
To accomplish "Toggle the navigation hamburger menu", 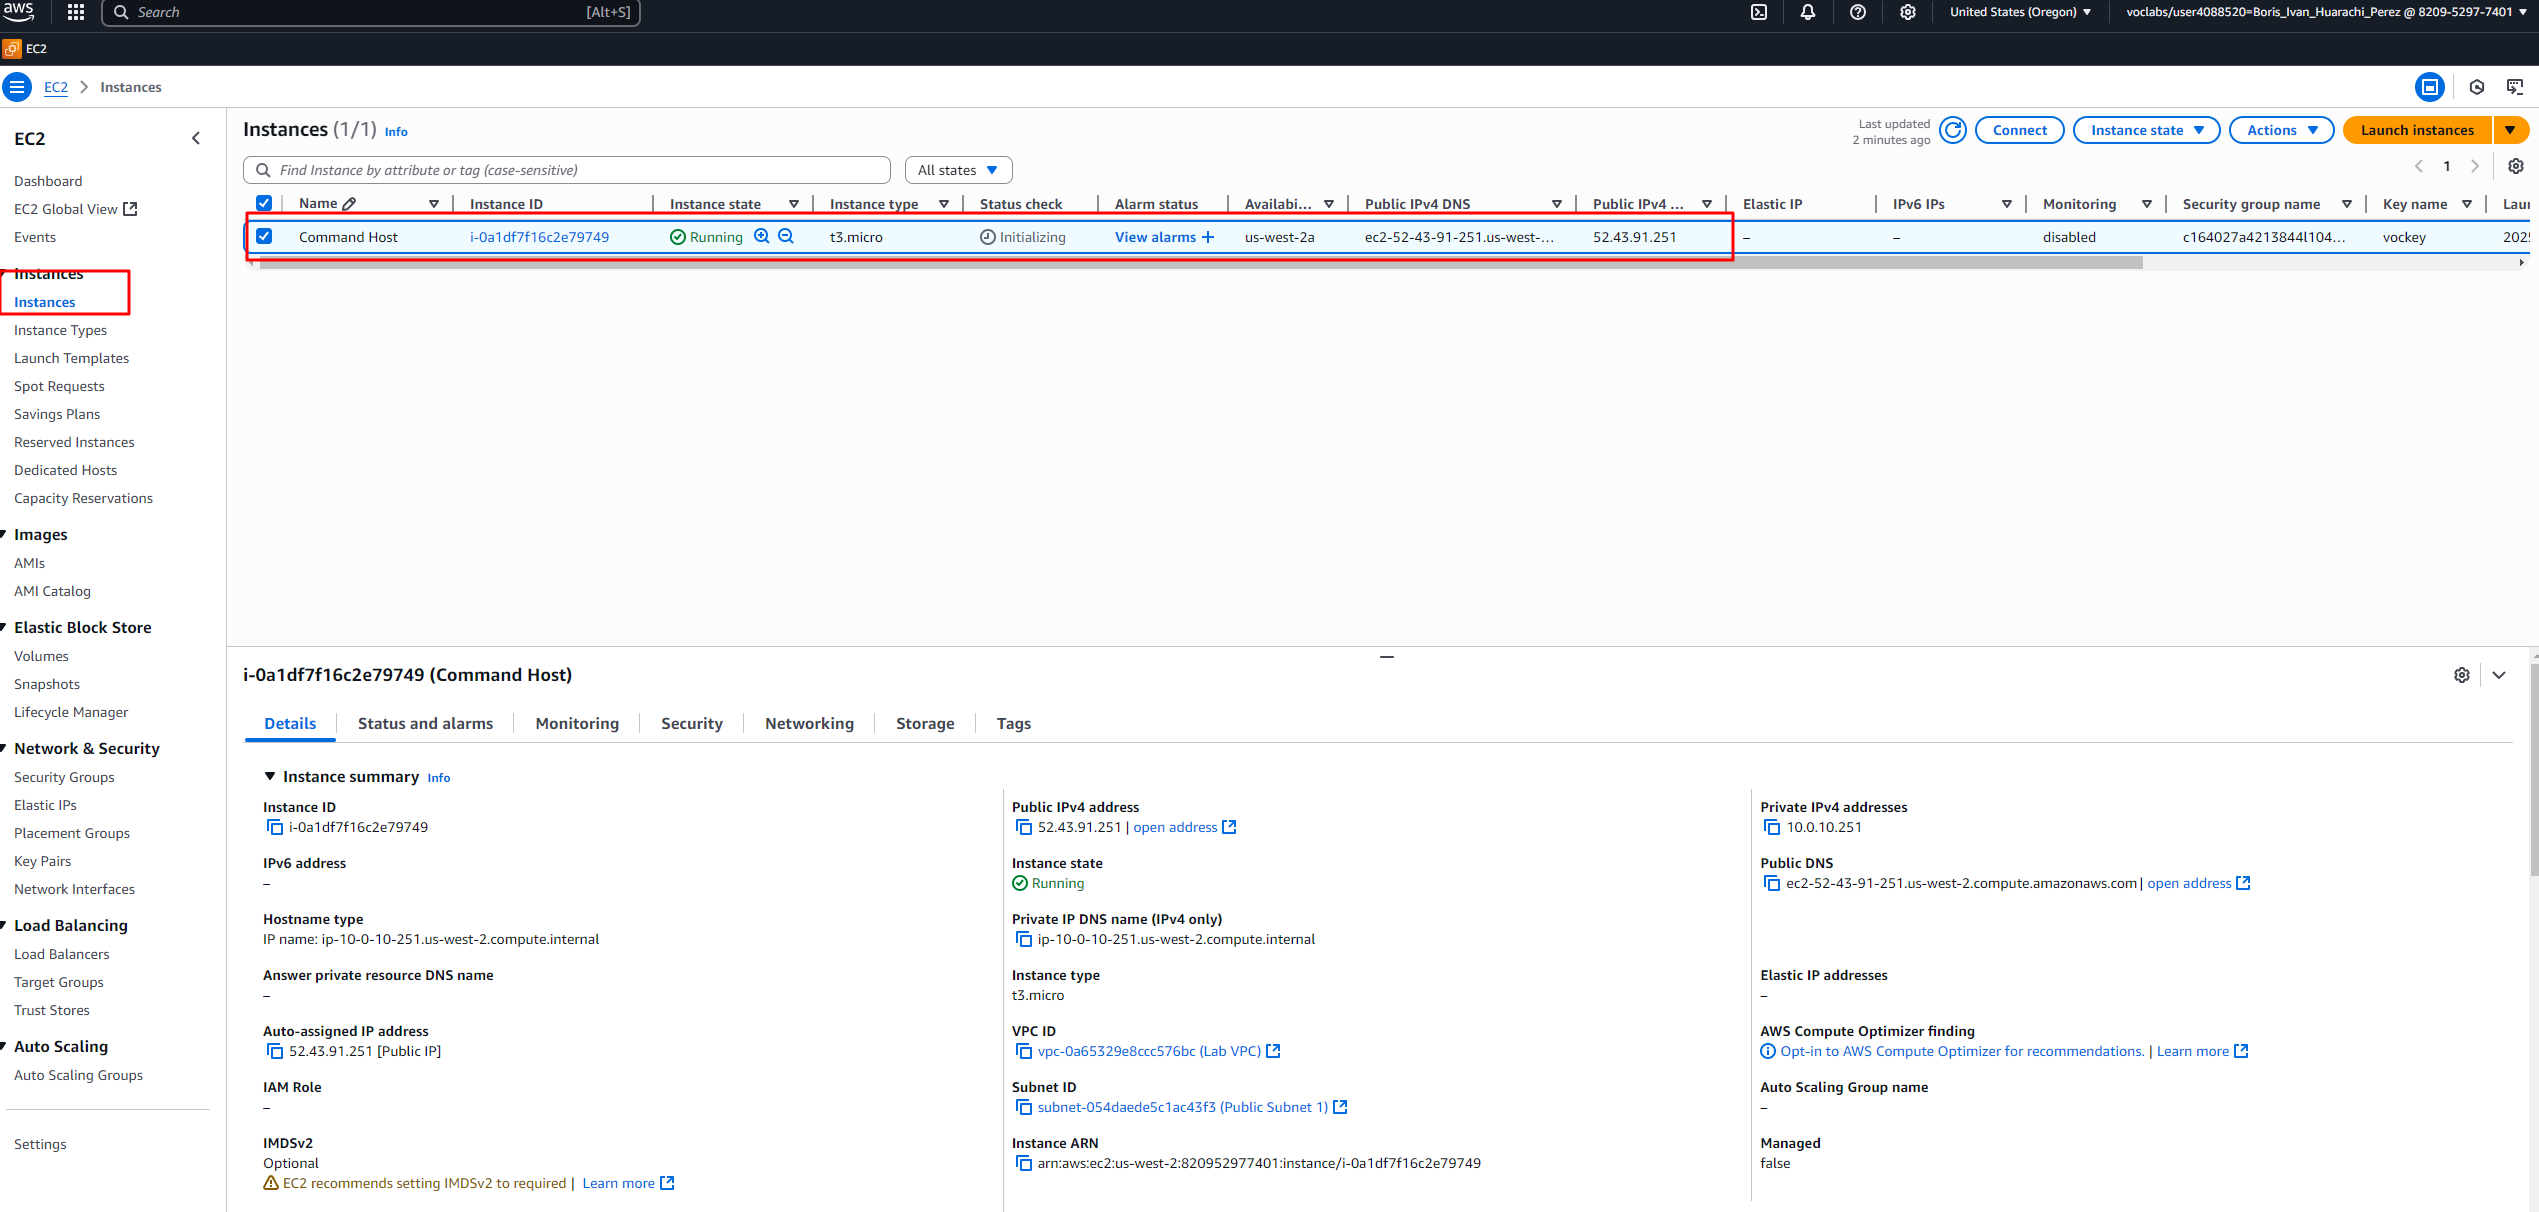I will [17, 87].
